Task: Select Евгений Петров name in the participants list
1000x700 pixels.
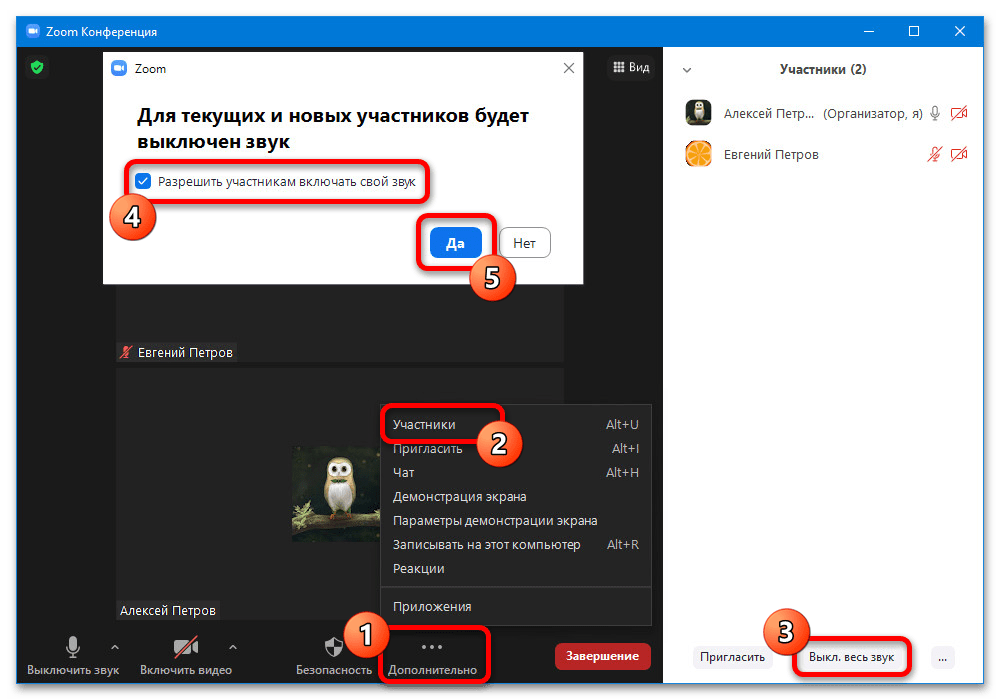Action: (x=770, y=154)
